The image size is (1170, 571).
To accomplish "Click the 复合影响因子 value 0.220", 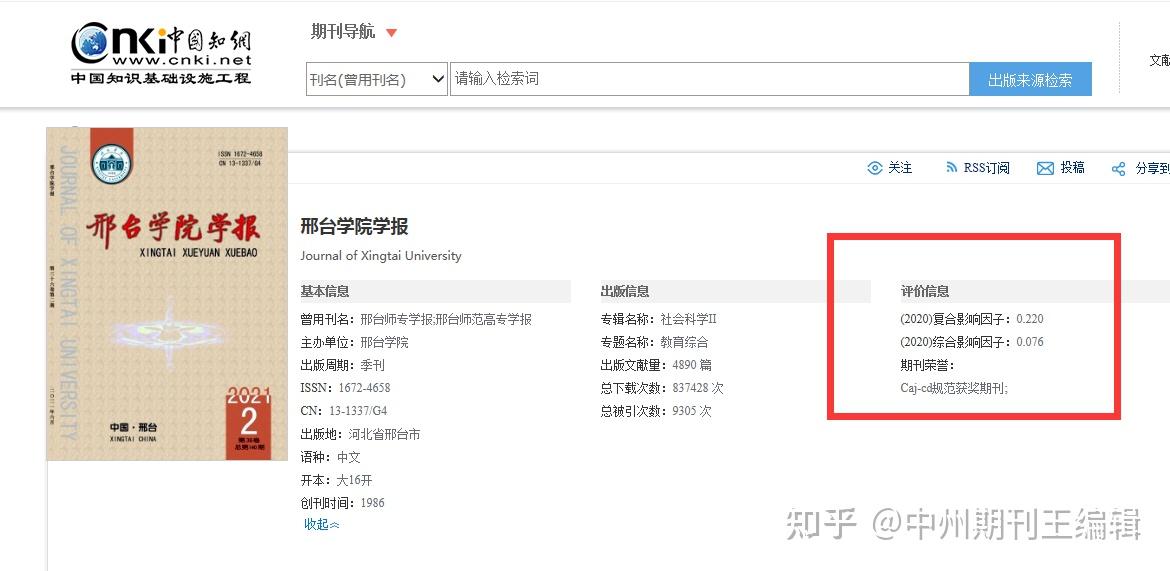I will 1030,319.
